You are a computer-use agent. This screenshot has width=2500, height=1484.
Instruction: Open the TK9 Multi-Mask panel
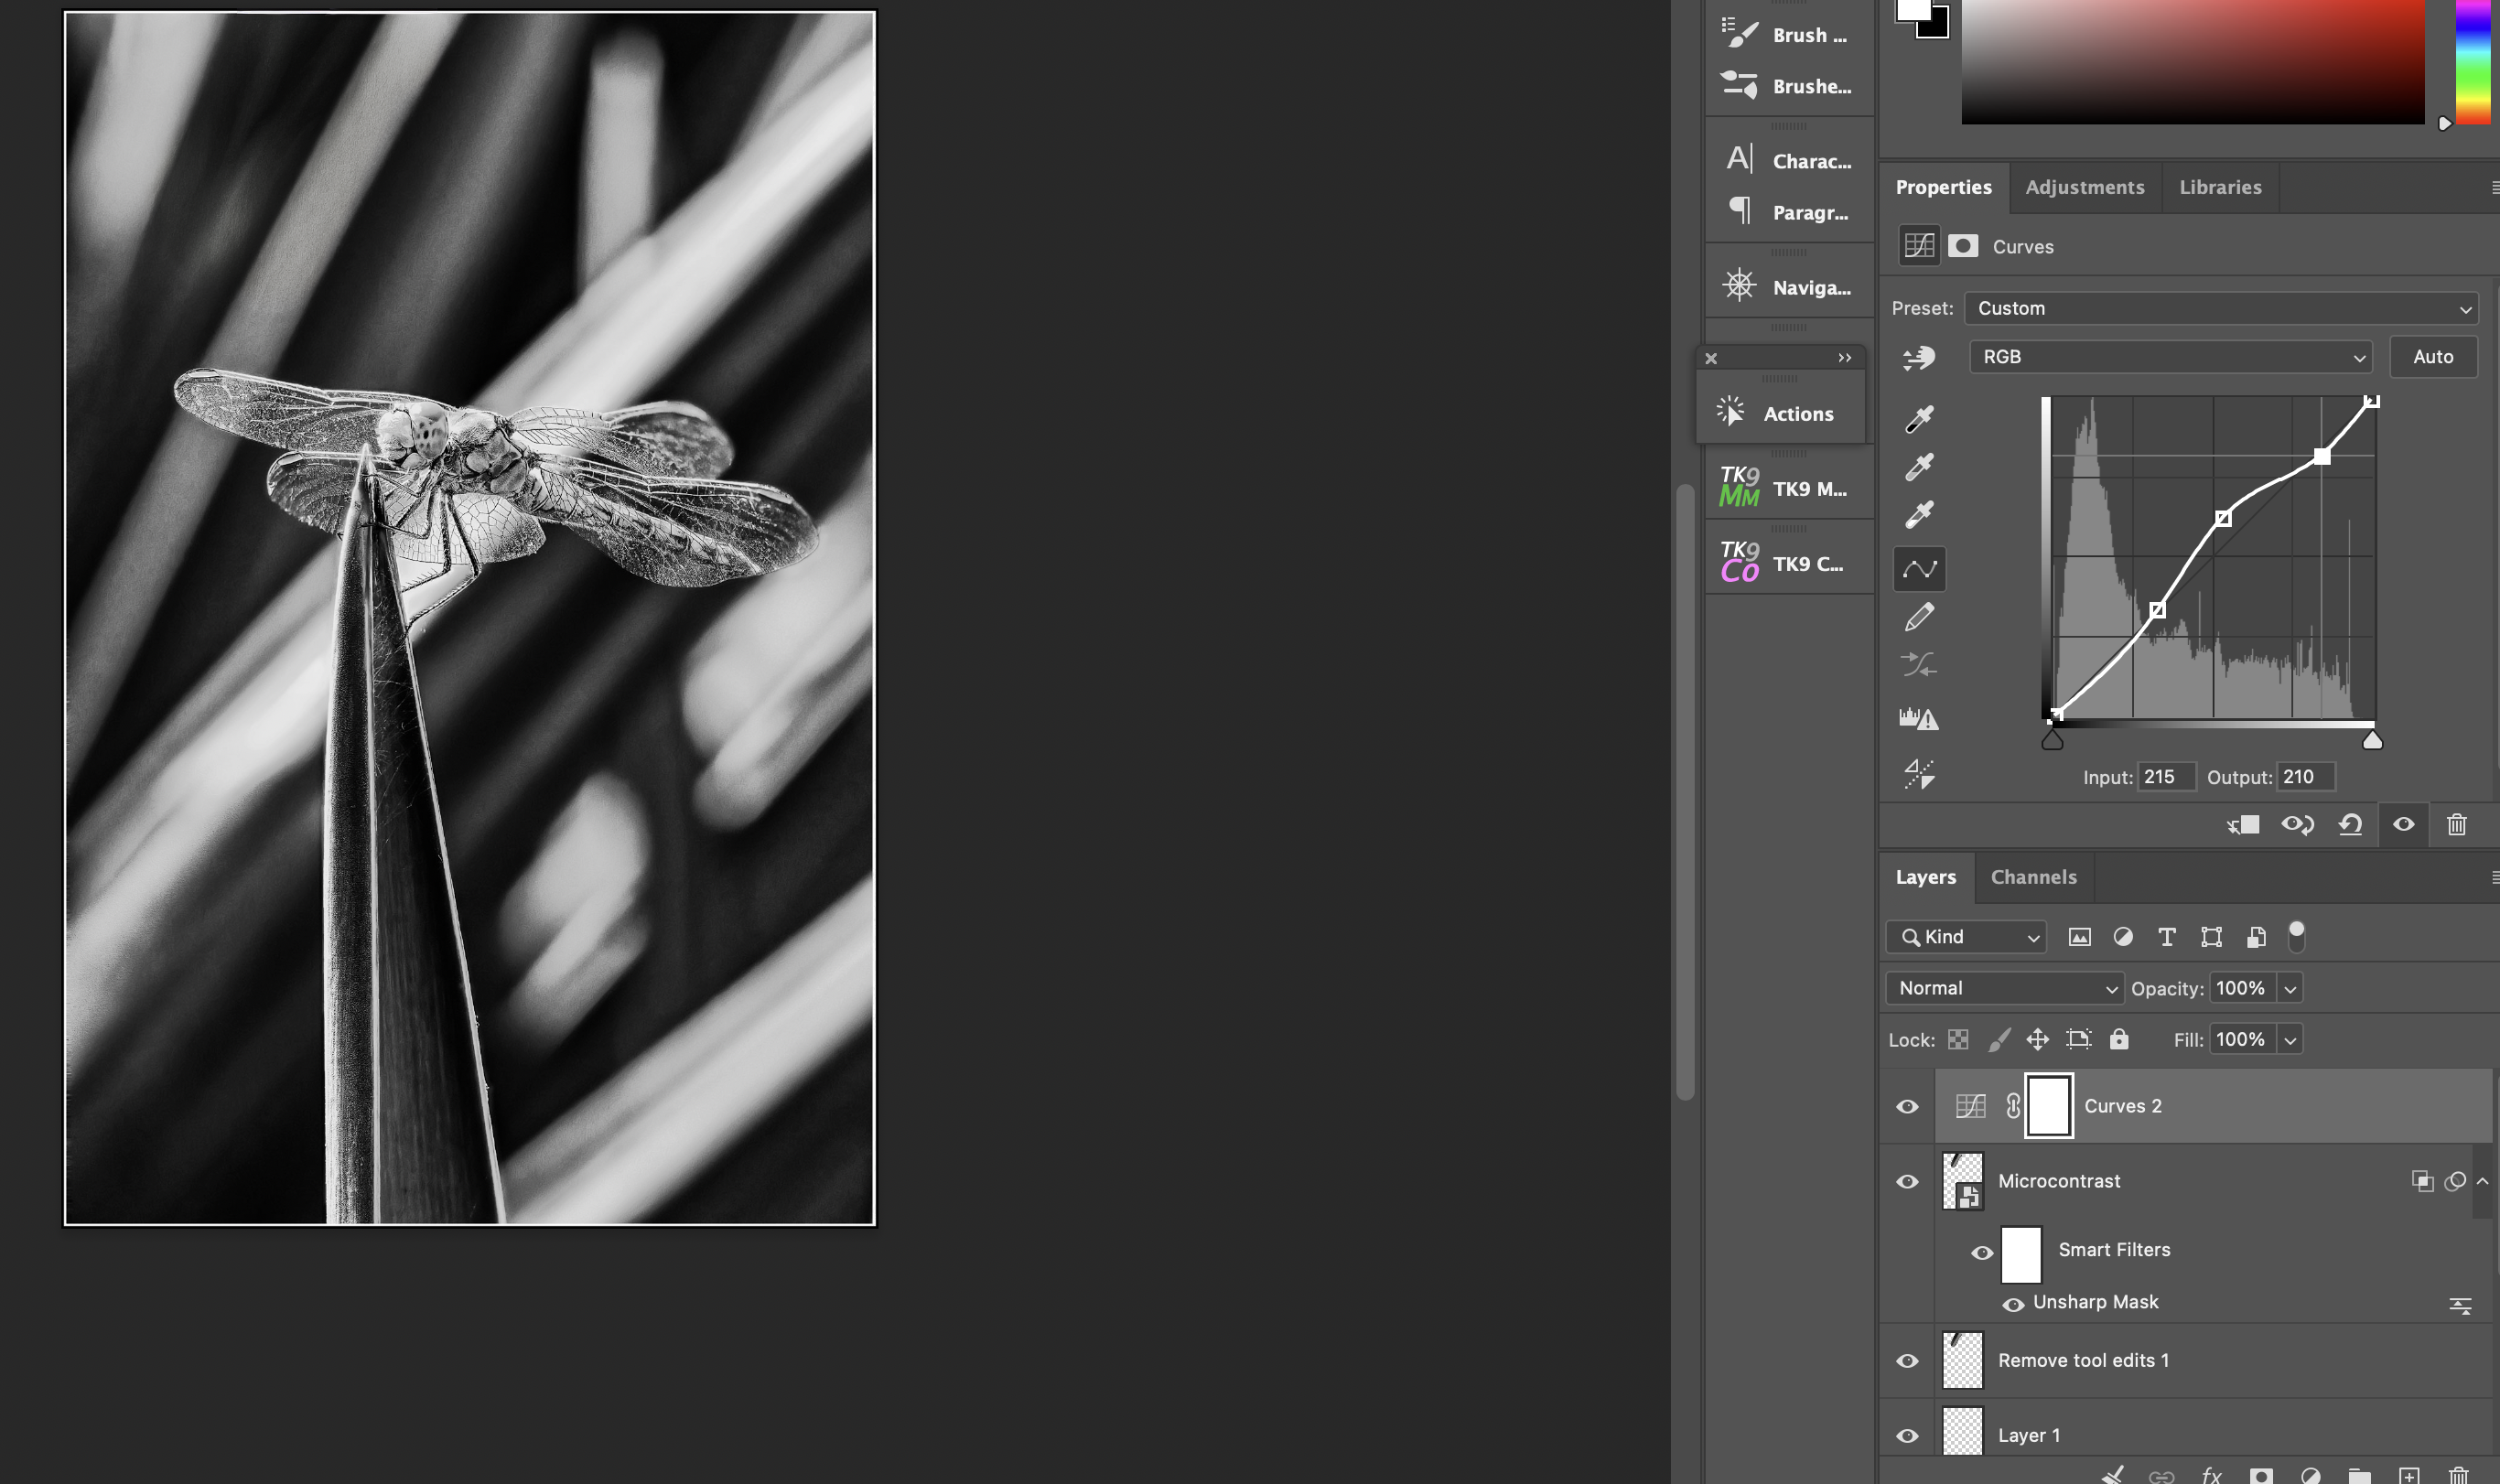click(1788, 489)
